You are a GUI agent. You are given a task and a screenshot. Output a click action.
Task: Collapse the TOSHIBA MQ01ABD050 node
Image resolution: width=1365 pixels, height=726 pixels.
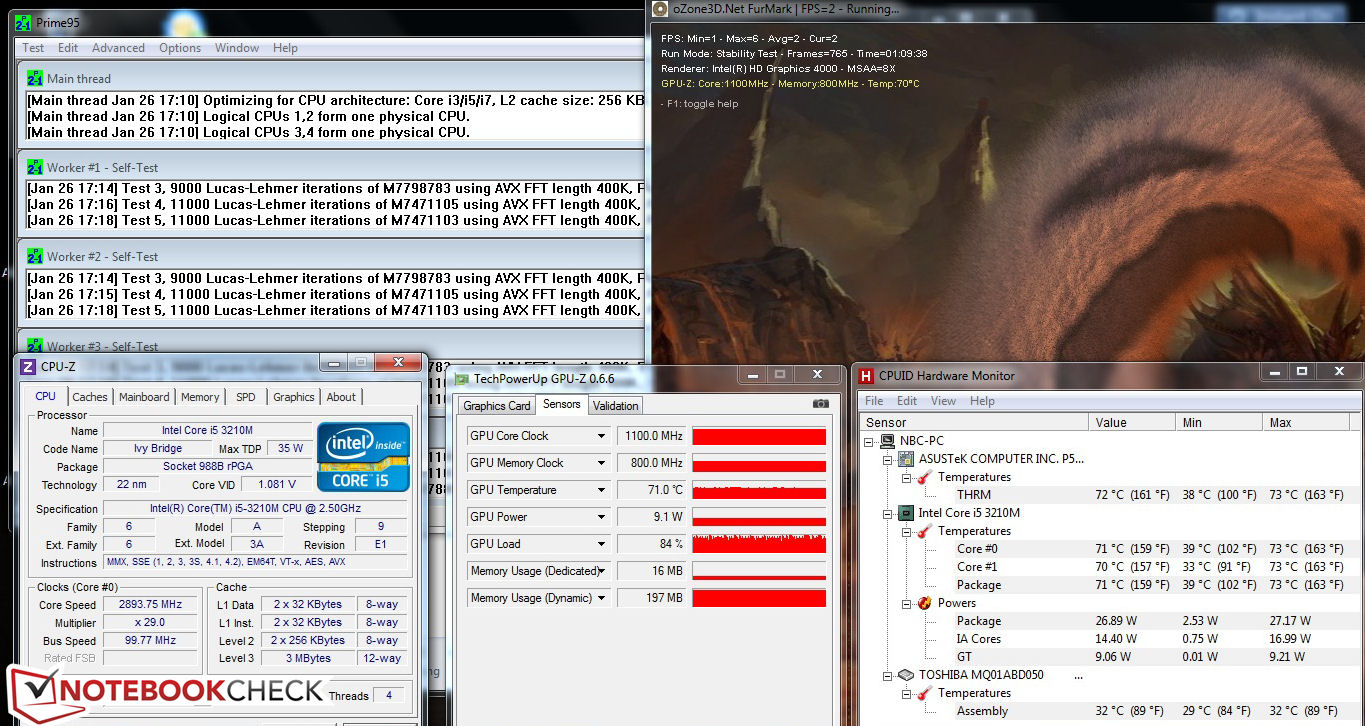pyautogui.click(x=887, y=675)
